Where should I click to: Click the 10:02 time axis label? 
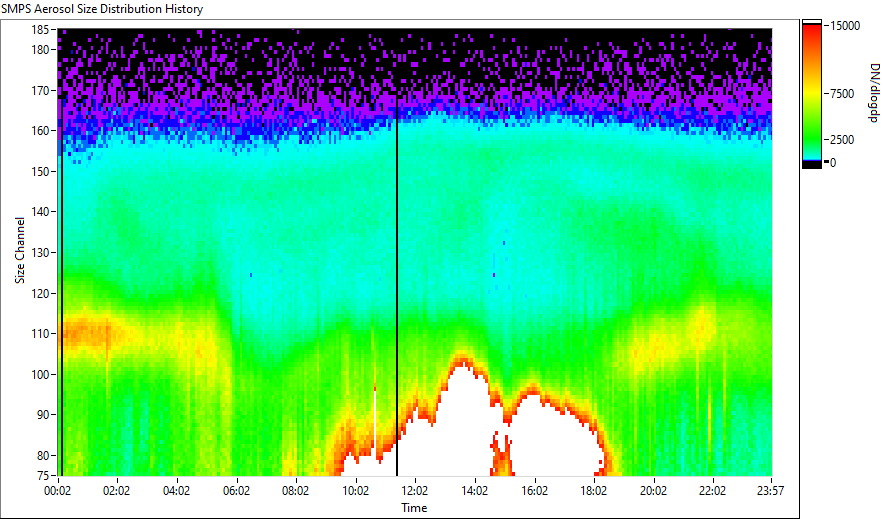356,491
